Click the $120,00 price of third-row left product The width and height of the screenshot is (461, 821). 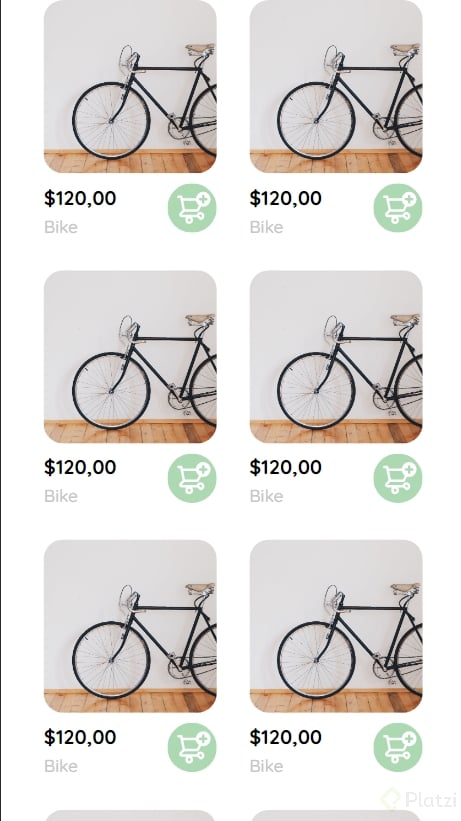coord(80,738)
